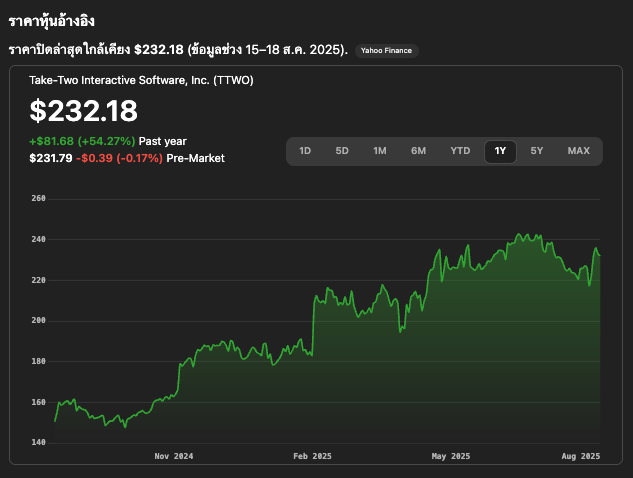Select the 1D time range
Screen dimensions: 633x478
pos(305,151)
